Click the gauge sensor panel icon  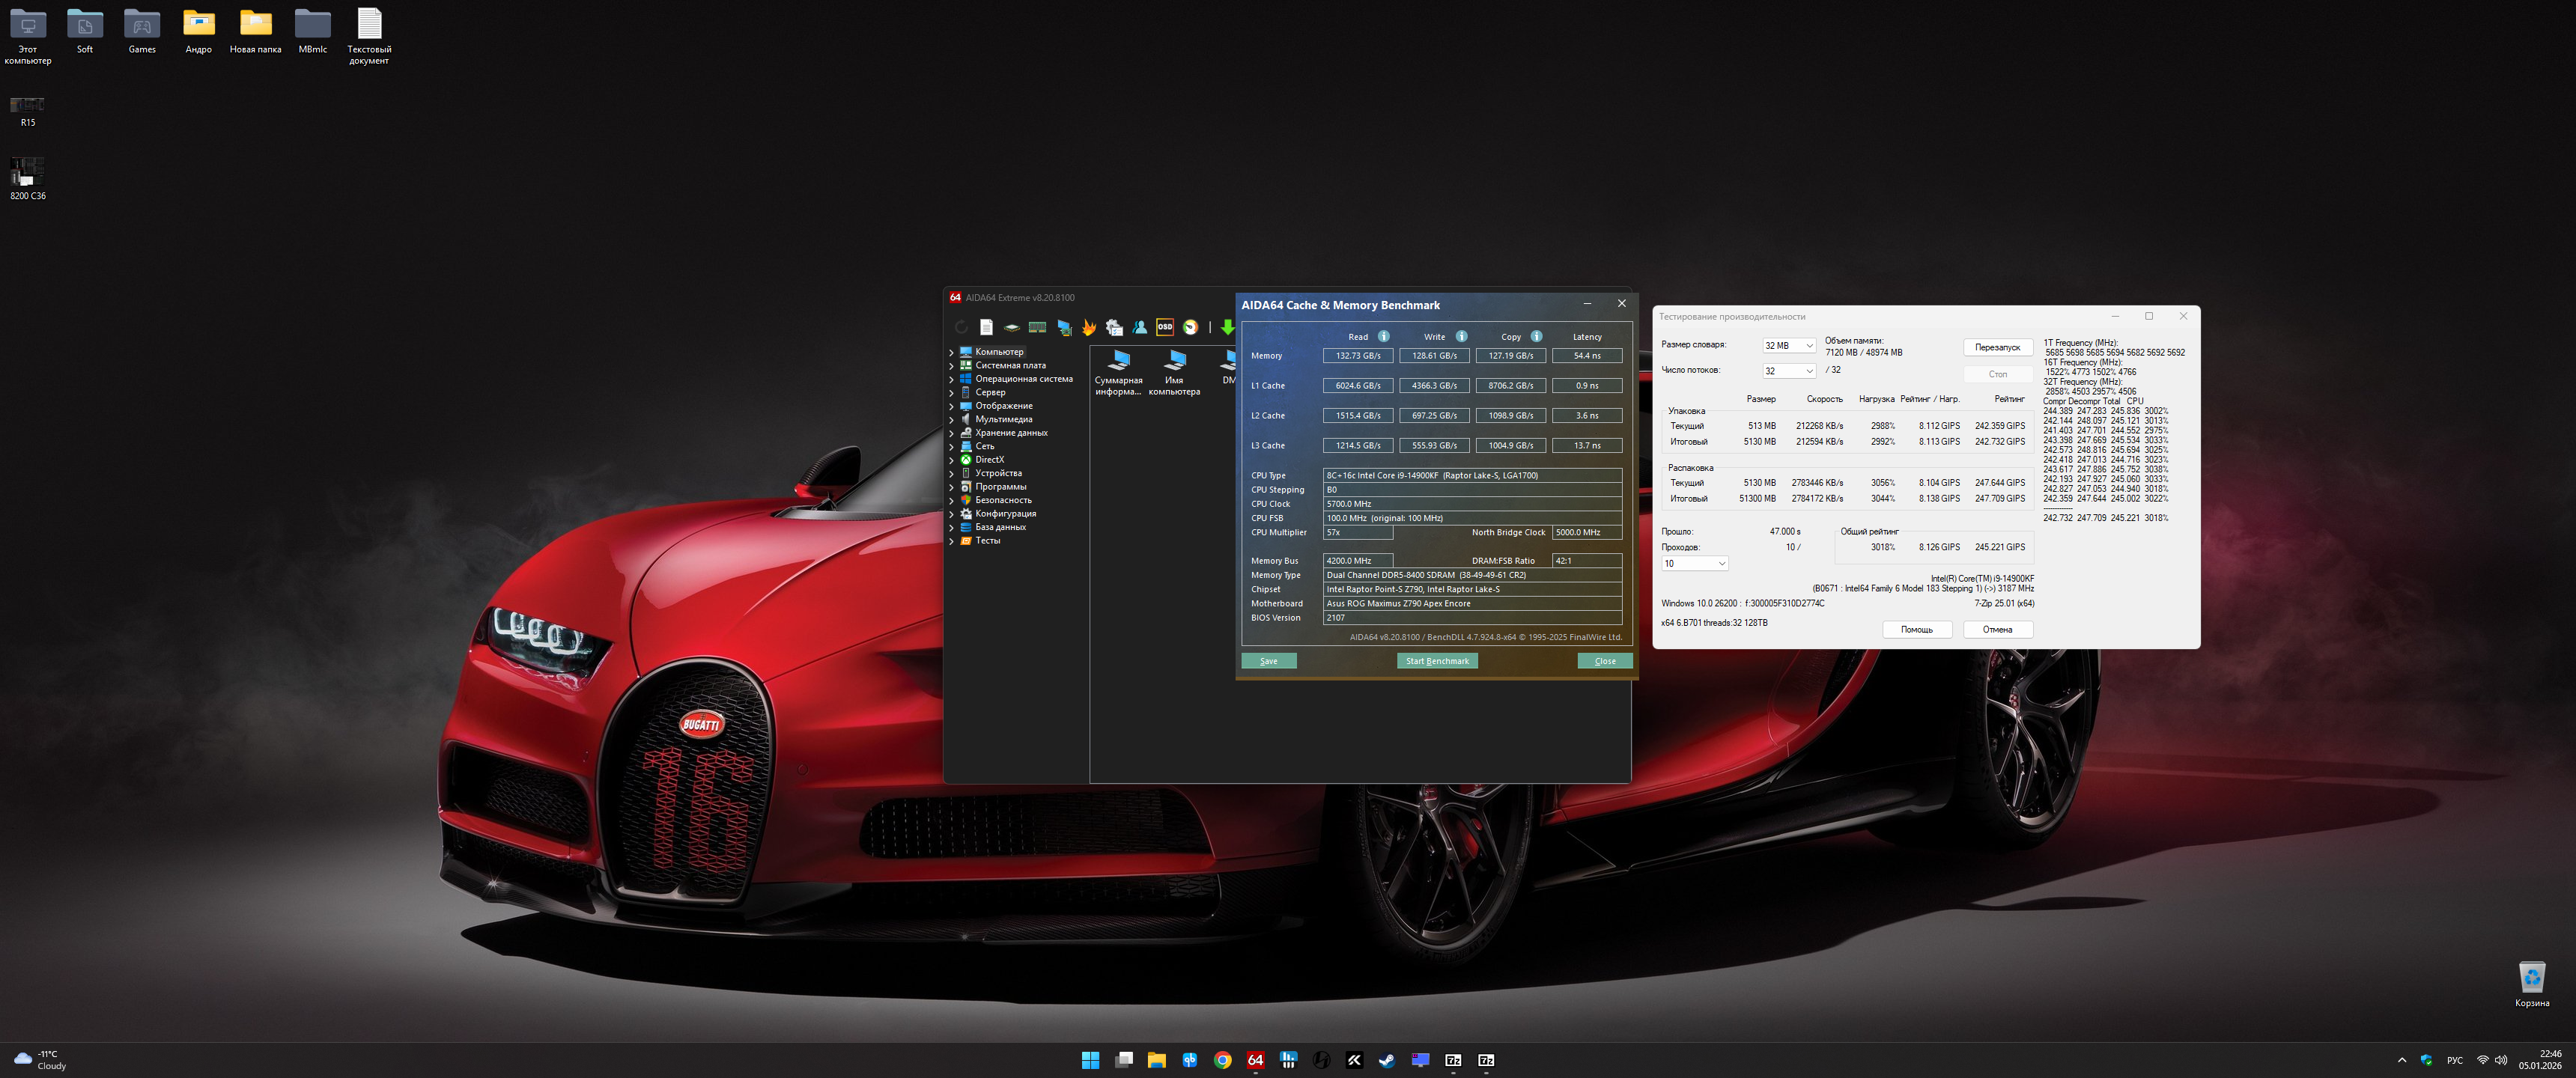1190,327
